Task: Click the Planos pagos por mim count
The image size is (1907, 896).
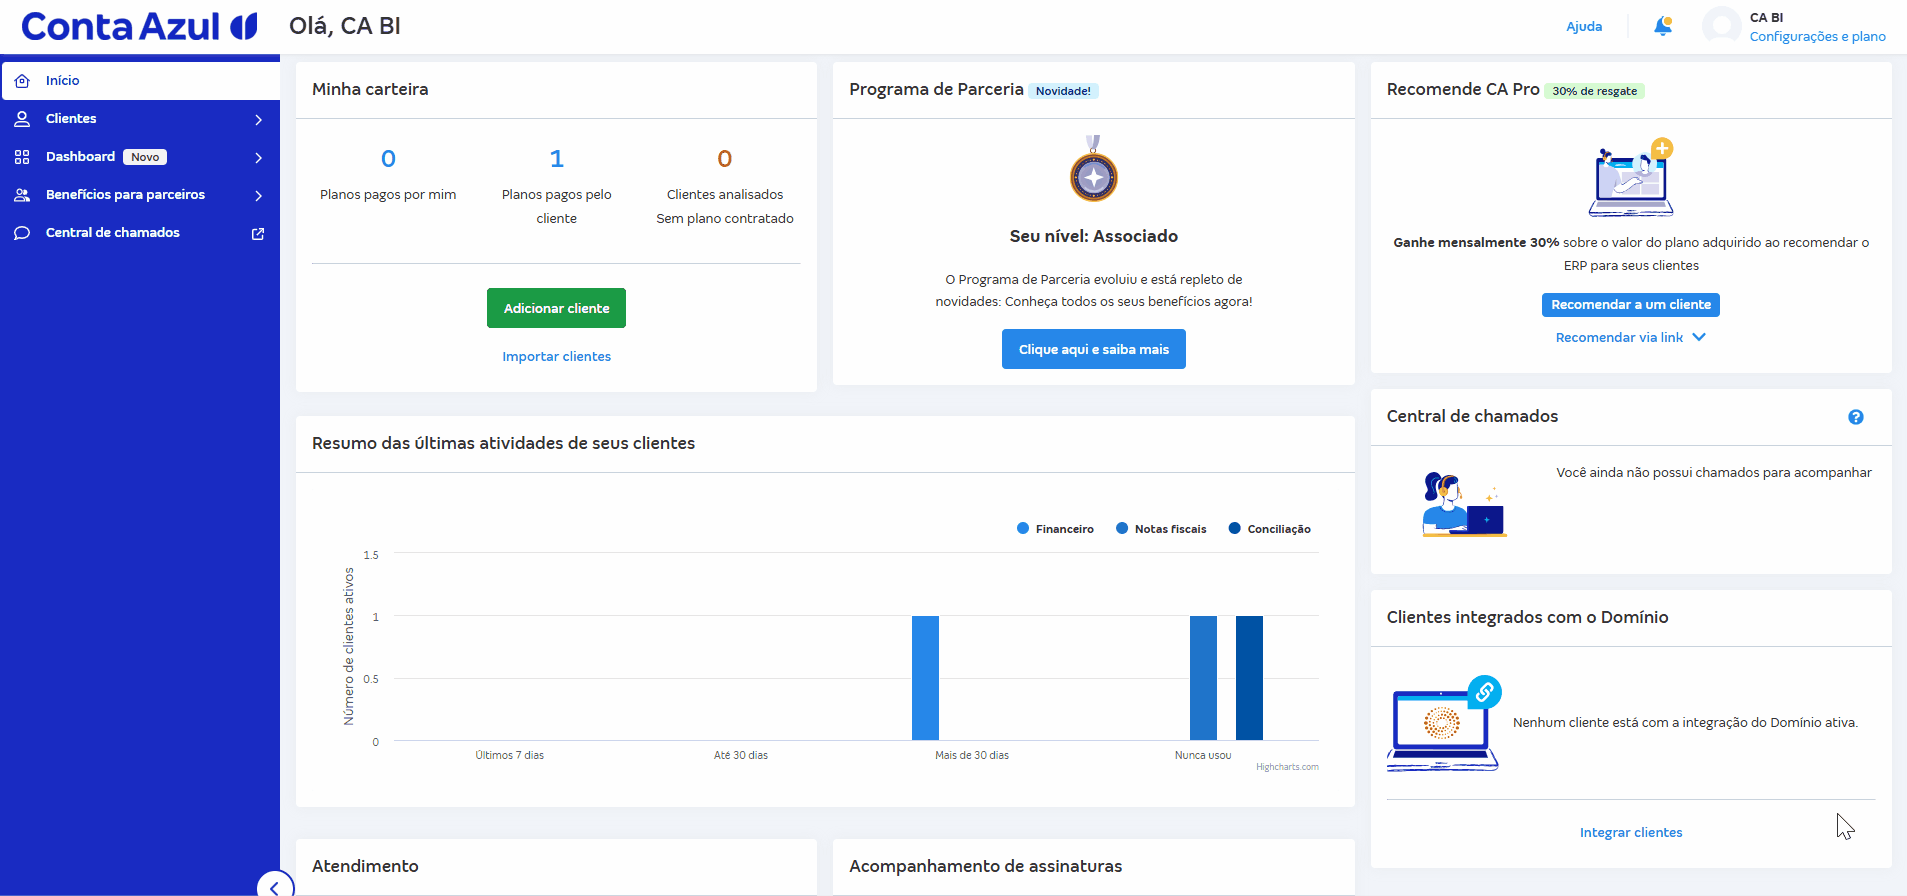Action: 388,158
